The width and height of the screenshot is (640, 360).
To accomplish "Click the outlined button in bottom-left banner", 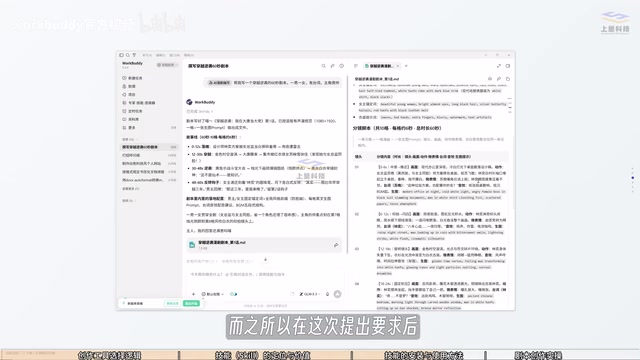I will [x=173, y=303].
